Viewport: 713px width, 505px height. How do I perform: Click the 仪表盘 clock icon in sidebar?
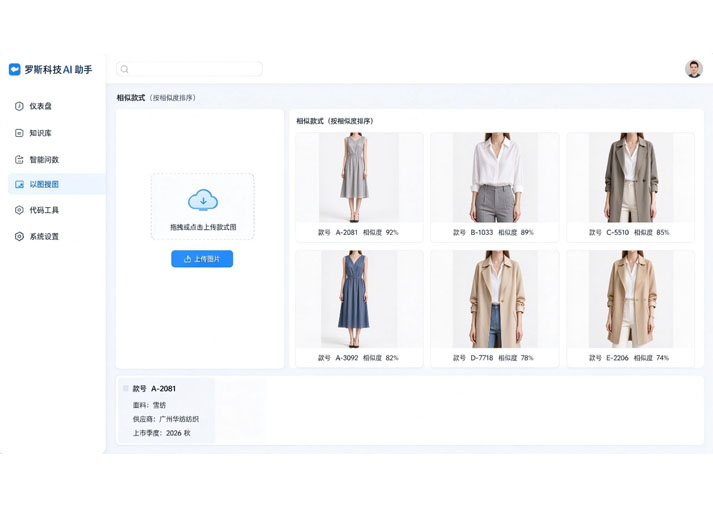click(19, 106)
